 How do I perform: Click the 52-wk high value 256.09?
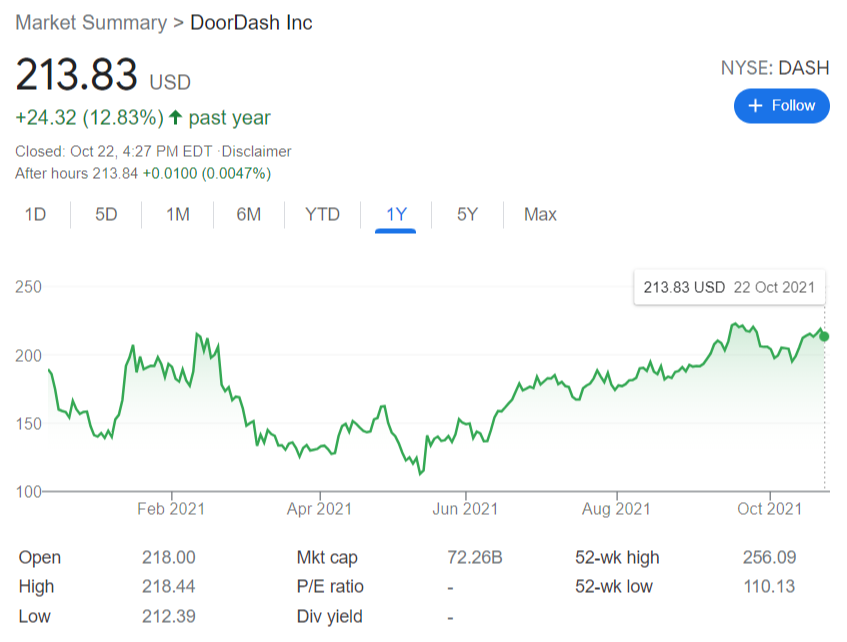coord(769,557)
